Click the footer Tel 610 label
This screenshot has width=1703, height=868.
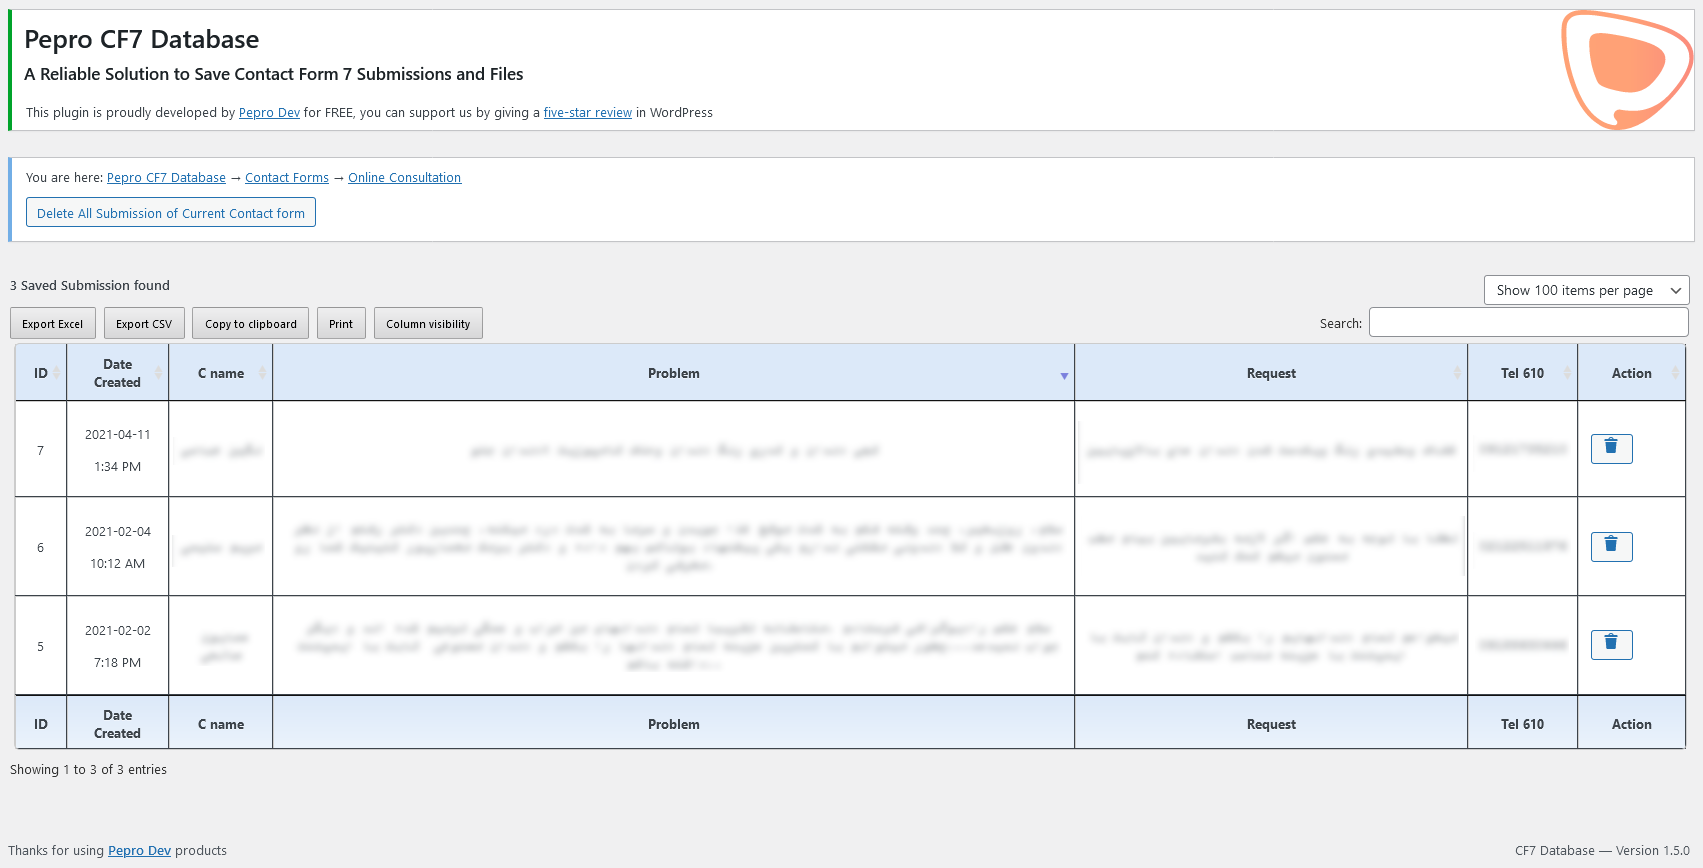1522,724
